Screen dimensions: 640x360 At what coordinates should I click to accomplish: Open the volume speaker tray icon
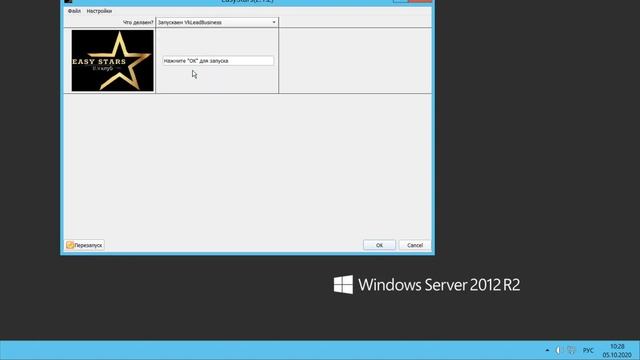coord(559,350)
